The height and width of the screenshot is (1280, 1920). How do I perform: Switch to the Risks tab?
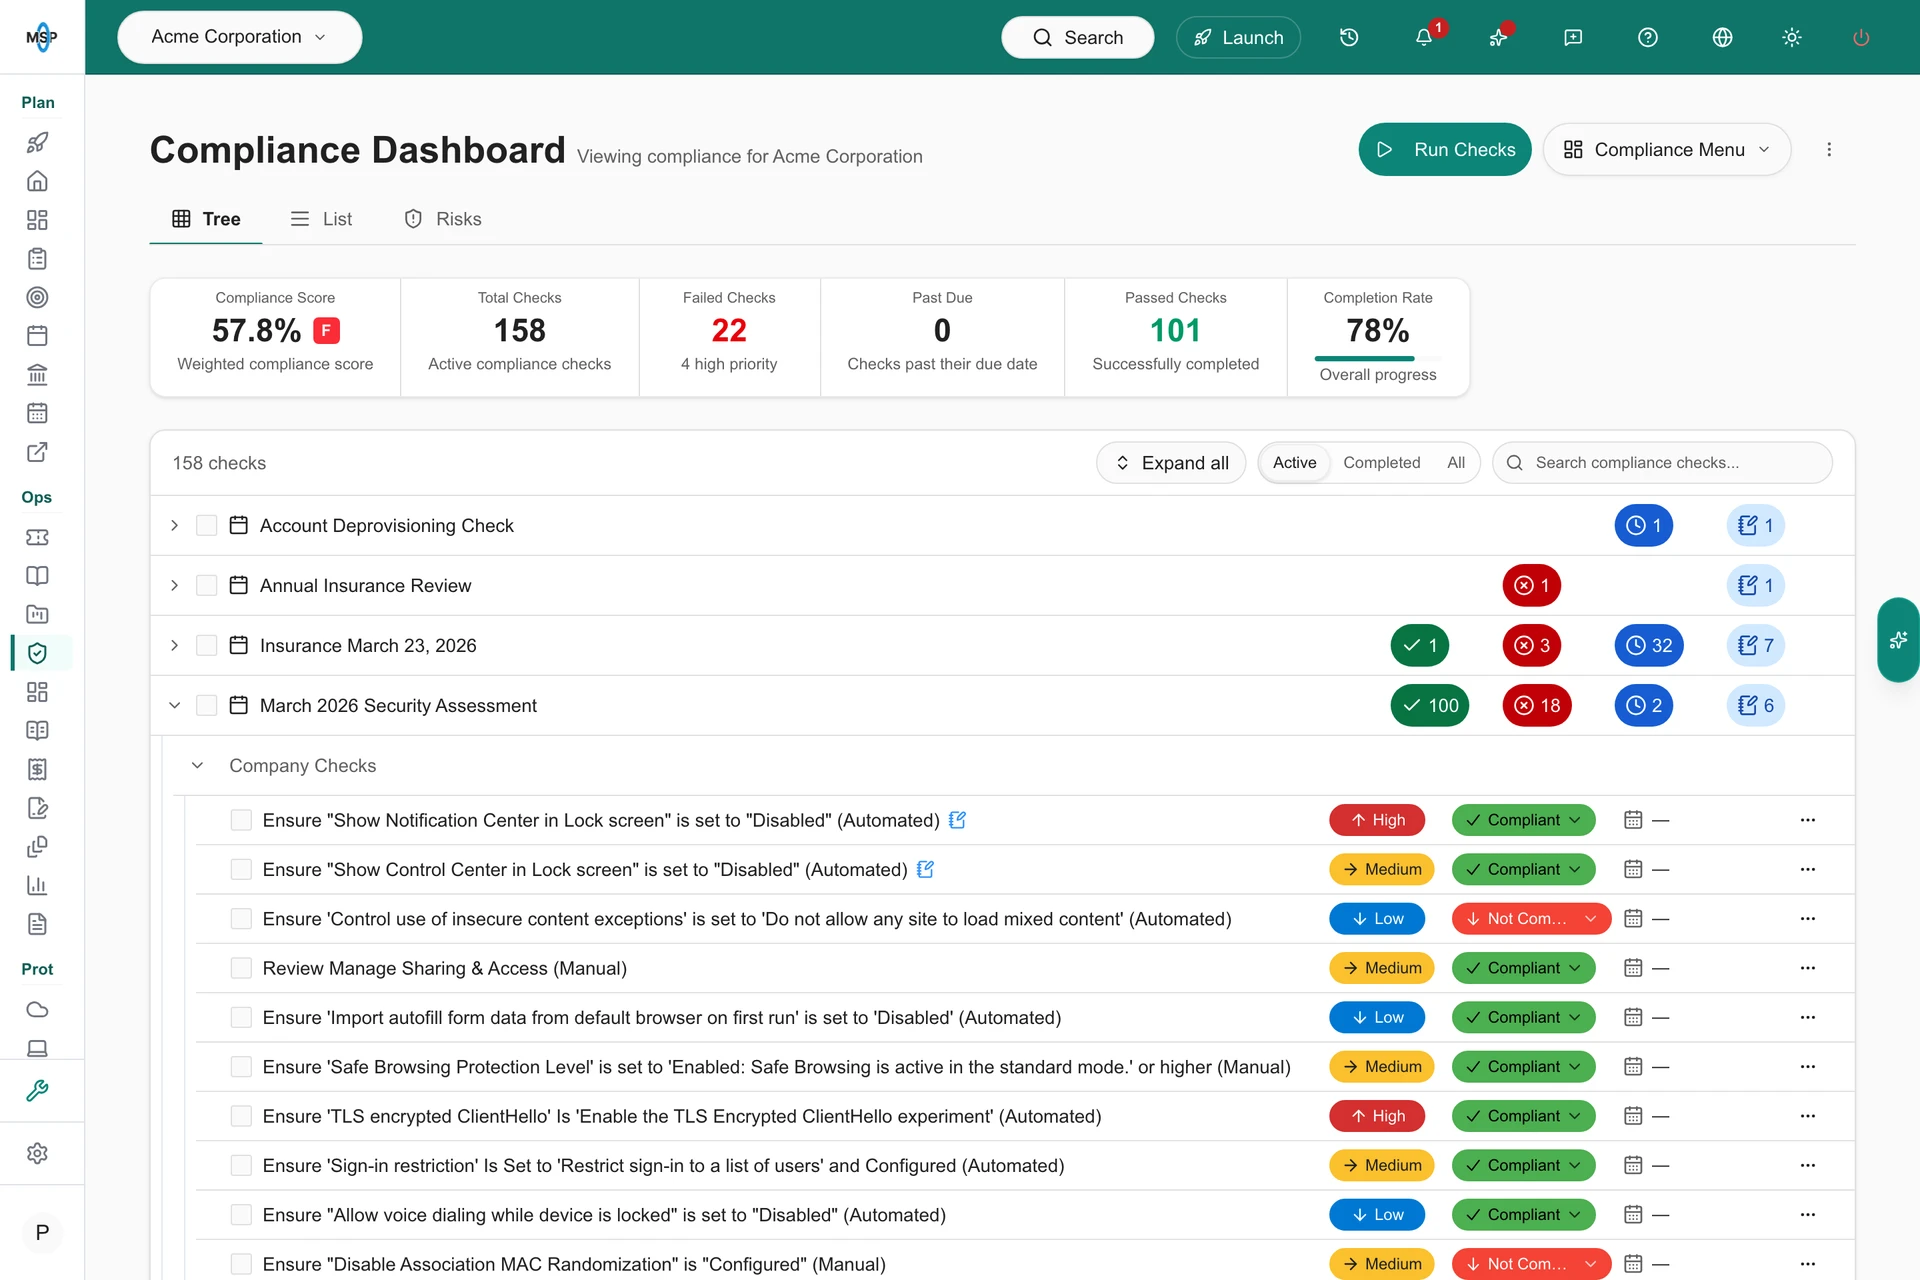(x=443, y=219)
